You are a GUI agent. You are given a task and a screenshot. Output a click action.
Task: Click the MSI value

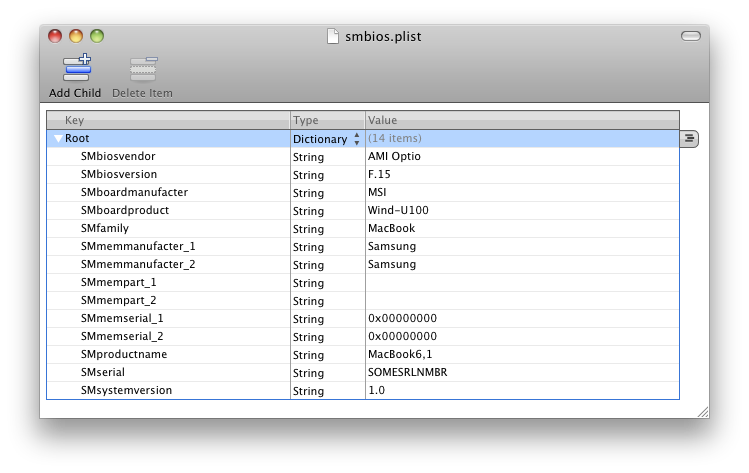pos(377,192)
